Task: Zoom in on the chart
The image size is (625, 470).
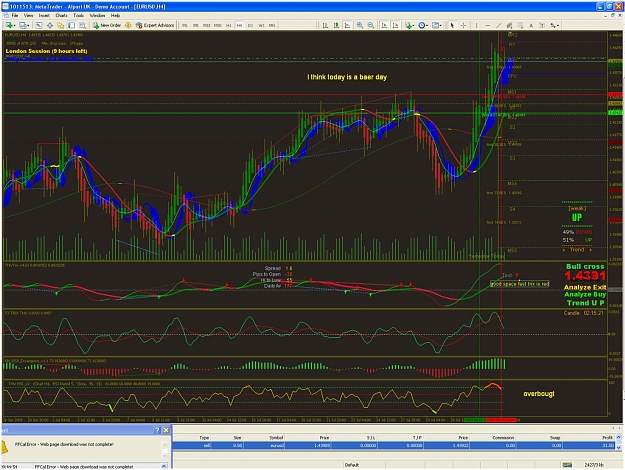Action: [x=360, y=25]
